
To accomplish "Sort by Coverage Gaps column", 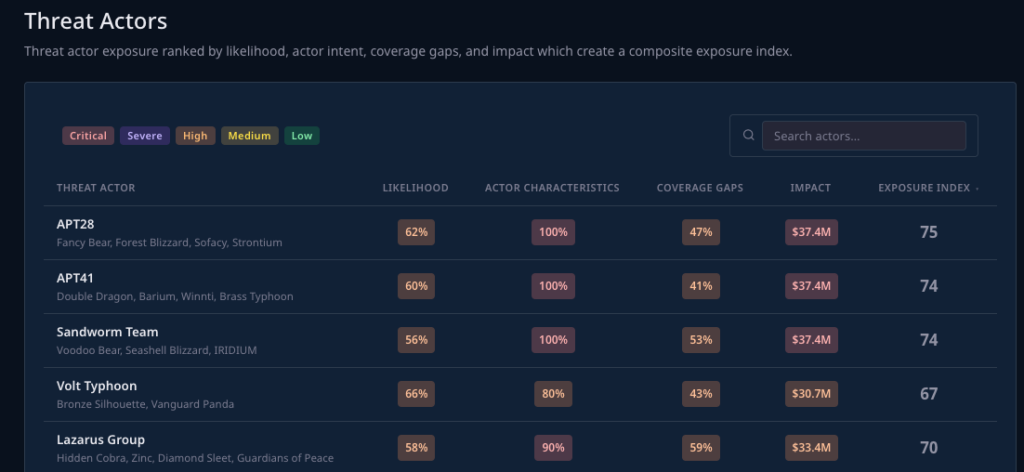I will (x=699, y=188).
